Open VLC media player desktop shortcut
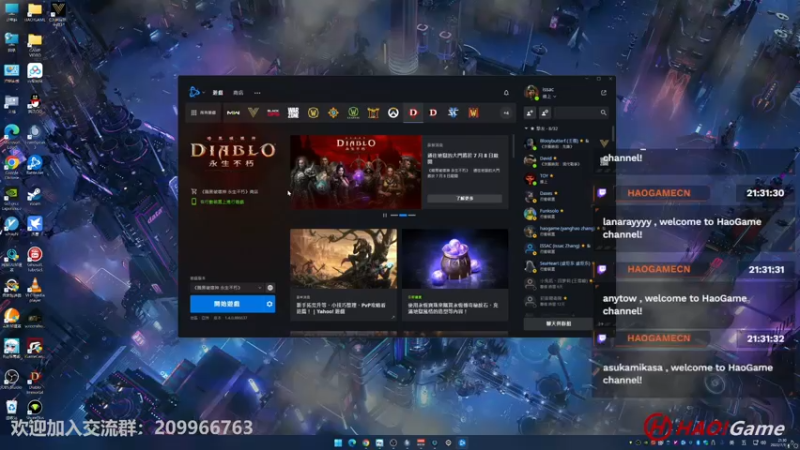Image resolution: width=800 pixels, height=450 pixels. (35, 289)
